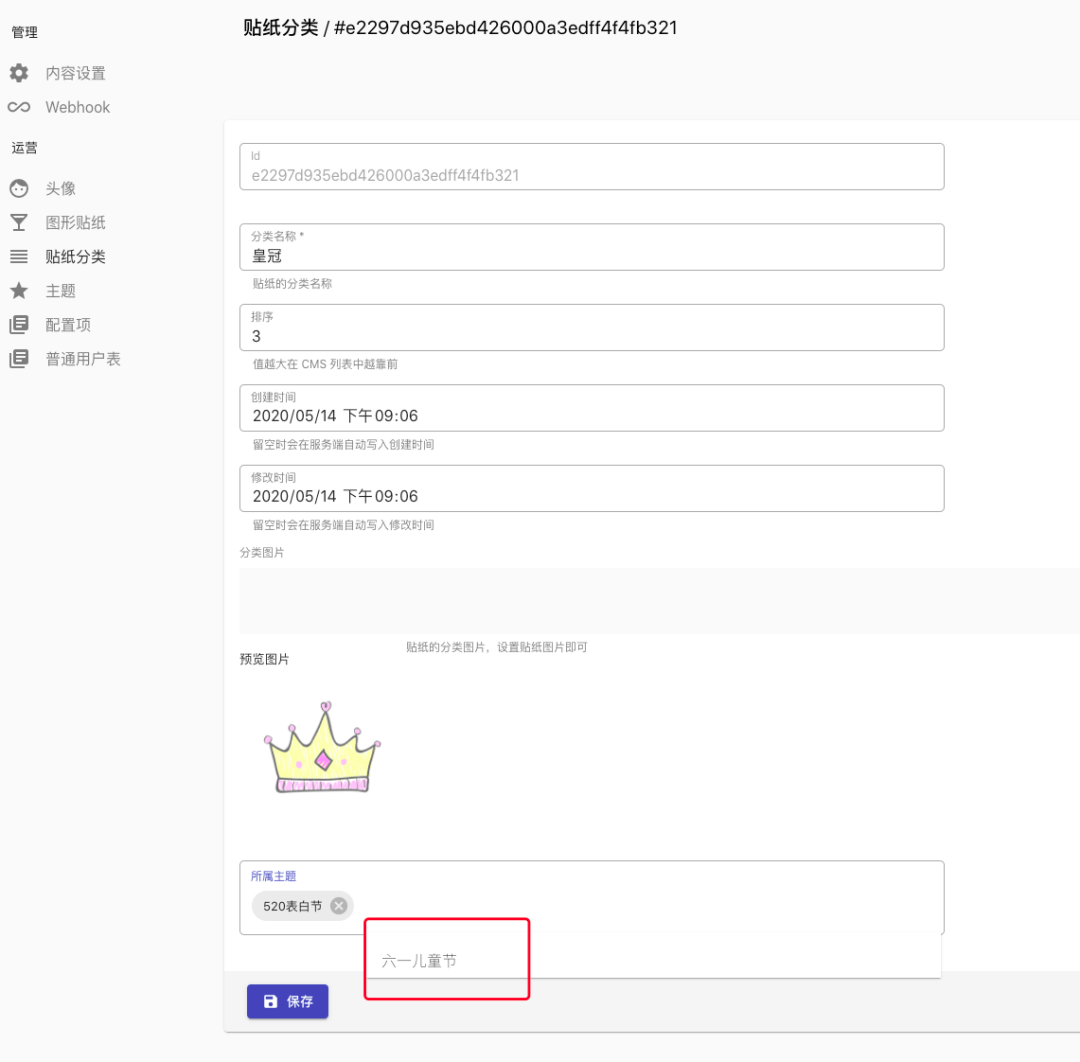This screenshot has height=1062, width=1080.
Task: Open 图形贴纸 from the sidebar
Action: pyautogui.click(x=75, y=222)
